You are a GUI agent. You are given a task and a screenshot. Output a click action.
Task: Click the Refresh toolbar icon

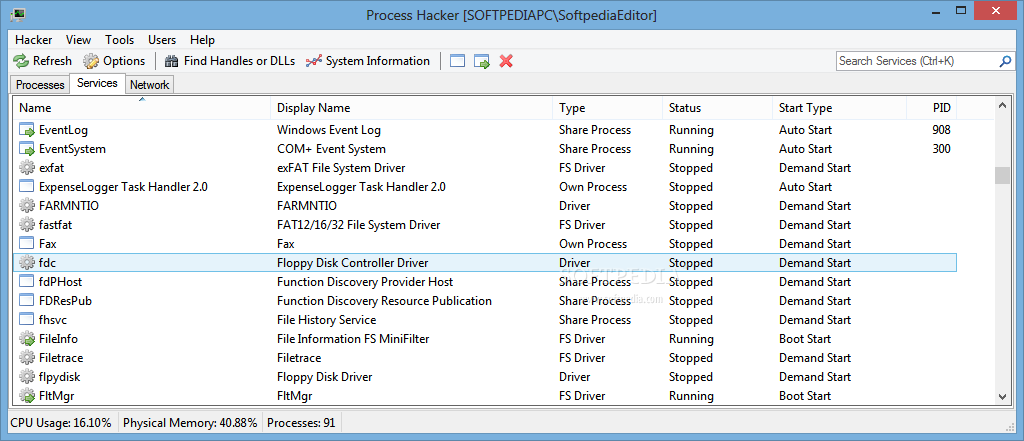click(21, 61)
